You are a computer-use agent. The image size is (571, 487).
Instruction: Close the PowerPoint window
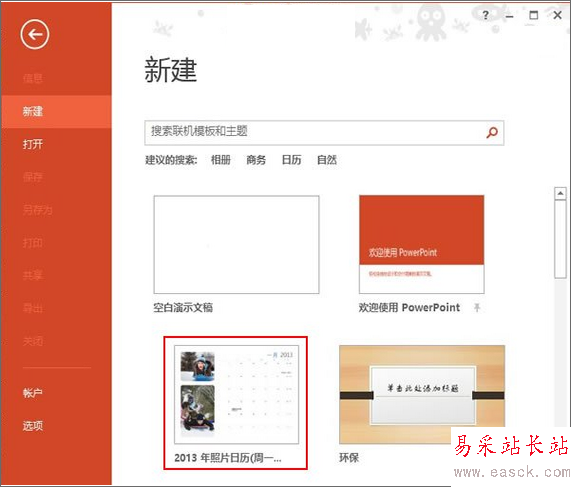pos(557,15)
